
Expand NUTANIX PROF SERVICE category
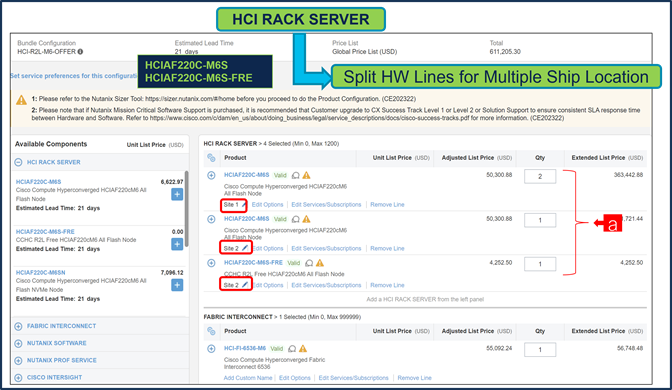pos(18,360)
